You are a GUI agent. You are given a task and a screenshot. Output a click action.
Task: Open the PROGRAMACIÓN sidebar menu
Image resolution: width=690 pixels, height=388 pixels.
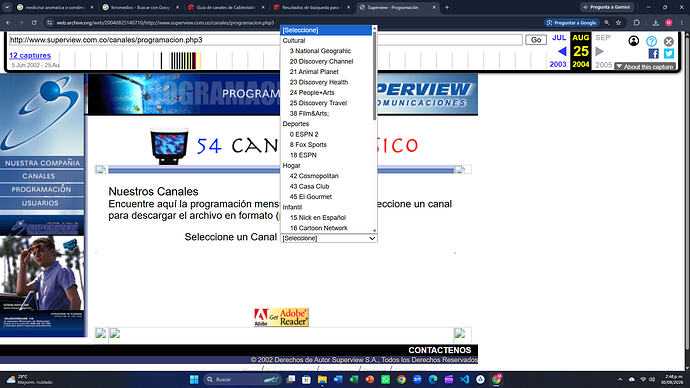coord(41,189)
